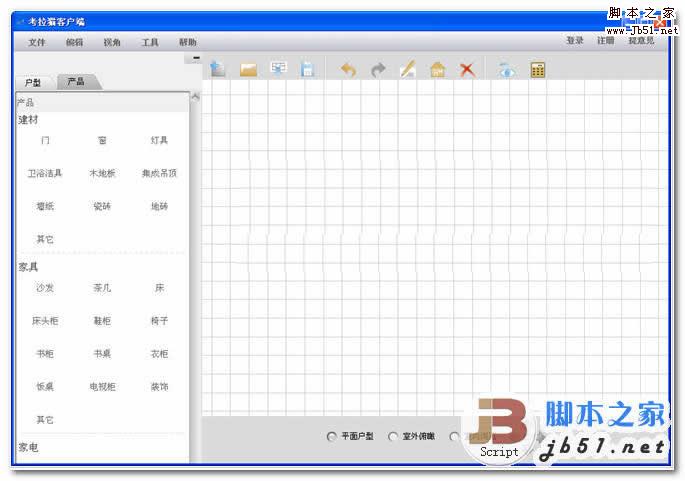Choose 床 furniture category
This screenshot has height=481, width=685.
[159, 288]
